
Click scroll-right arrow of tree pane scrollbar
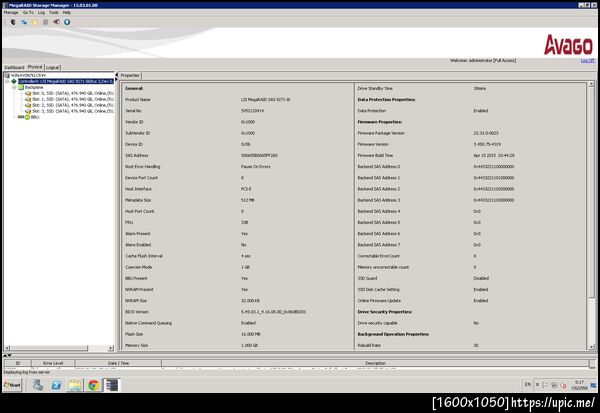[x=111, y=348]
